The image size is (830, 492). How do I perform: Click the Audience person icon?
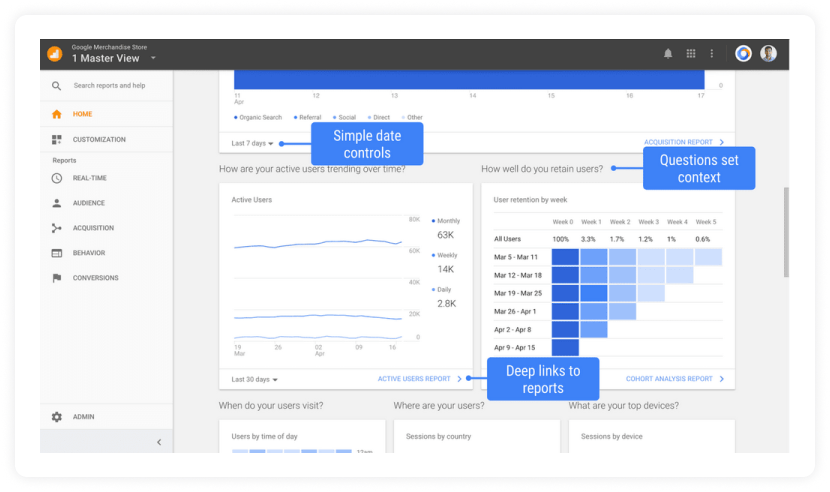[57, 203]
